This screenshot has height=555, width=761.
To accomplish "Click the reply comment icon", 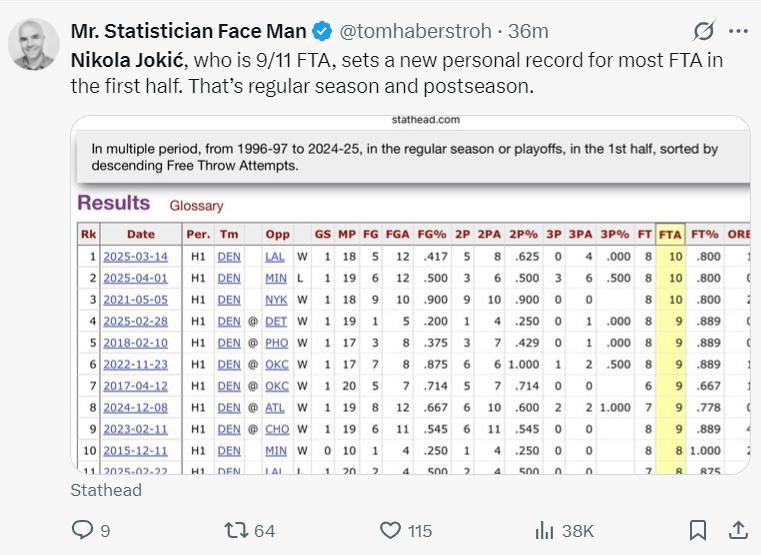I will 83,530.
